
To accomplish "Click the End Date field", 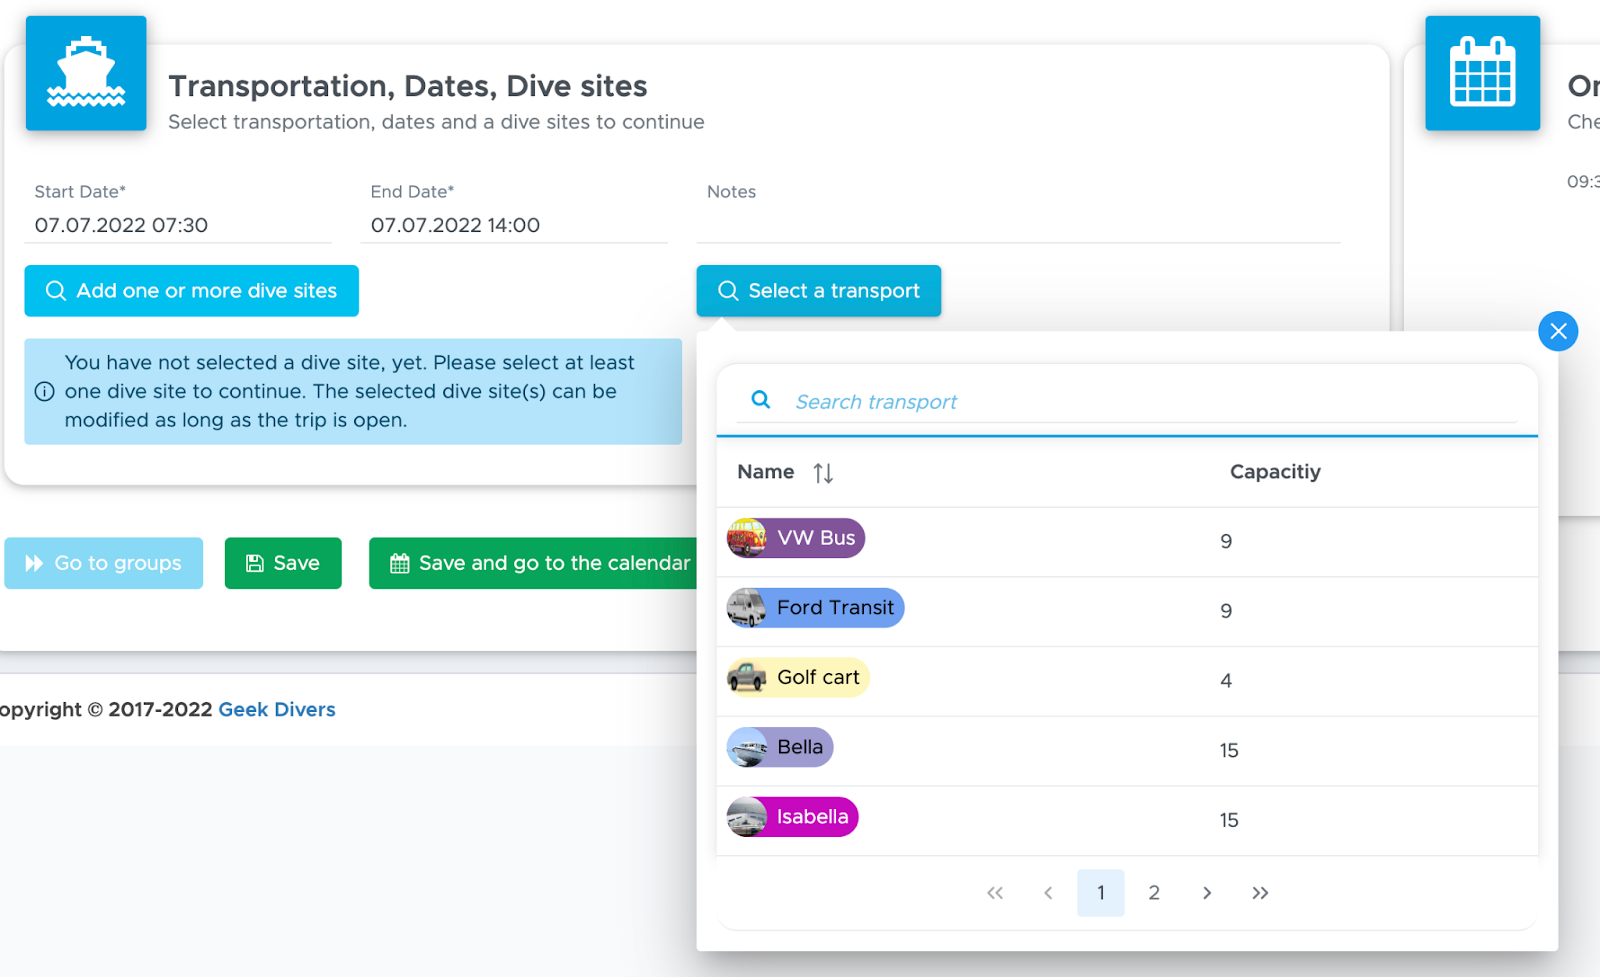I will (514, 225).
